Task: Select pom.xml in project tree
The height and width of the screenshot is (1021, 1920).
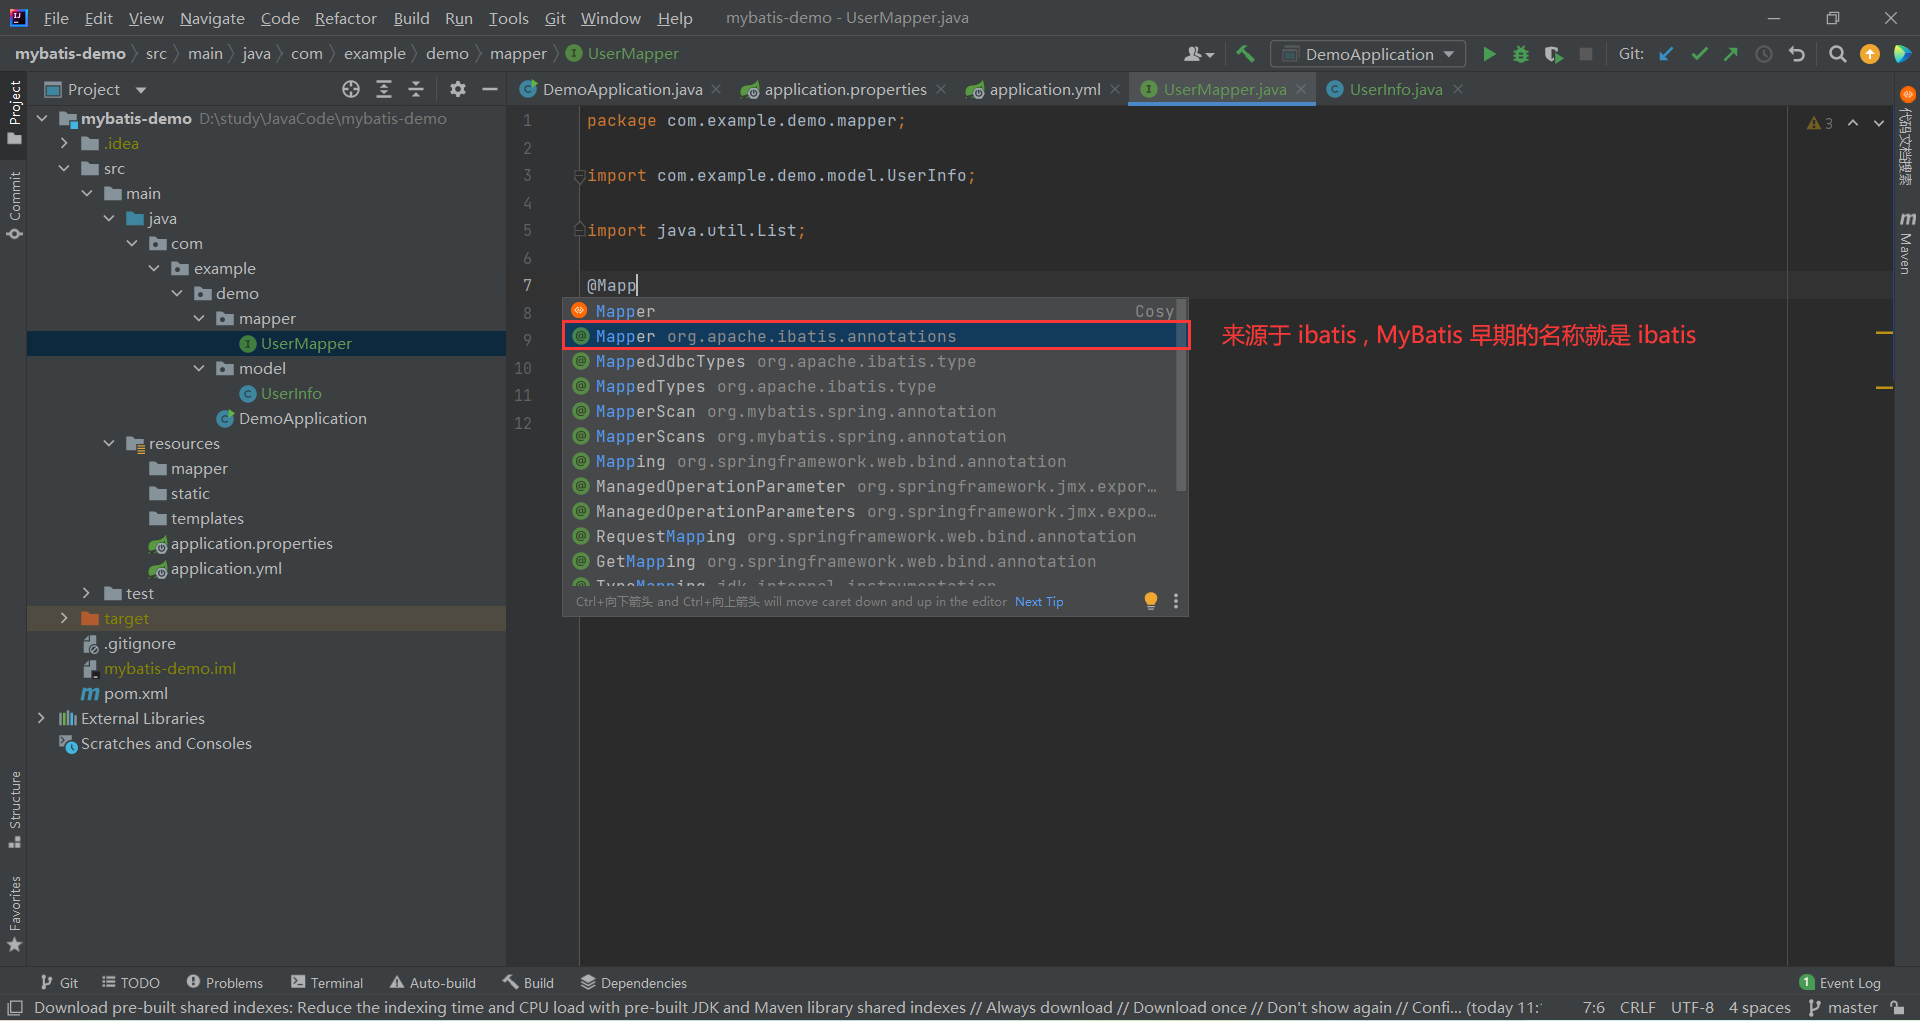Action: click(x=135, y=693)
